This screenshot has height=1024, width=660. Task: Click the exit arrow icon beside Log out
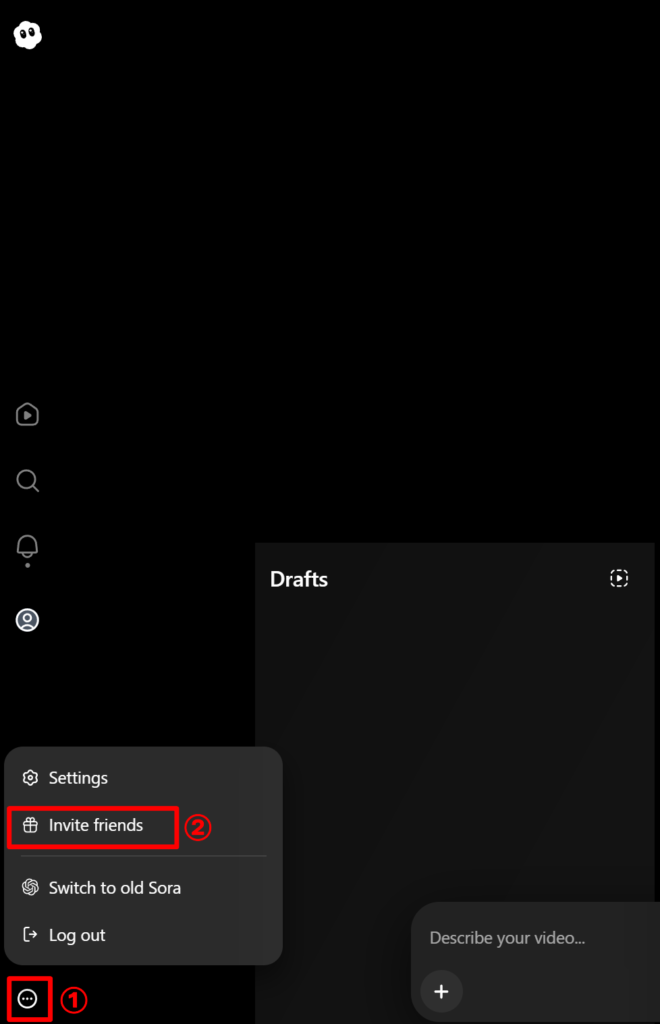[30, 935]
